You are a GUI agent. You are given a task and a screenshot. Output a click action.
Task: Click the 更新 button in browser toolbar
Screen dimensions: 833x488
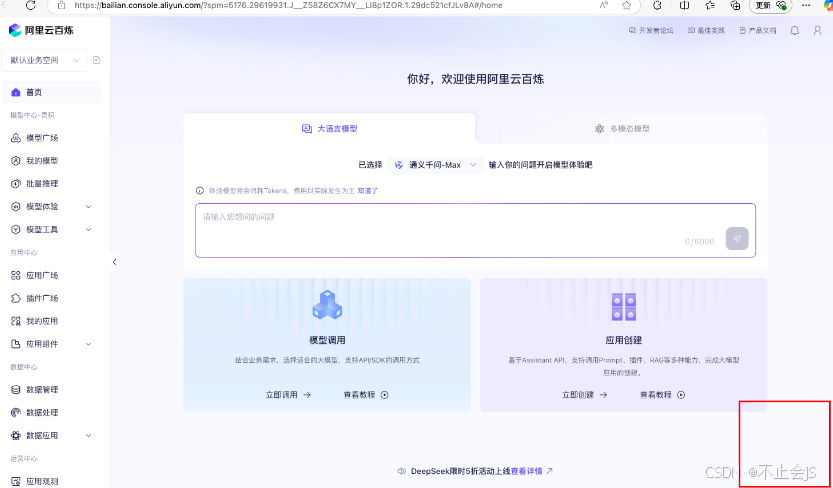click(770, 5)
